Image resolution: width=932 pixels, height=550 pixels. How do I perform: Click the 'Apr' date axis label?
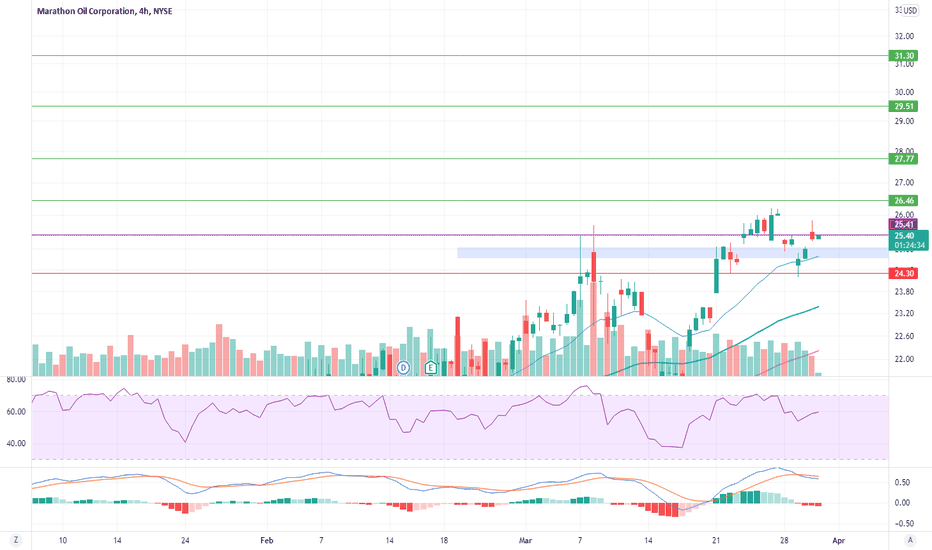(x=838, y=540)
